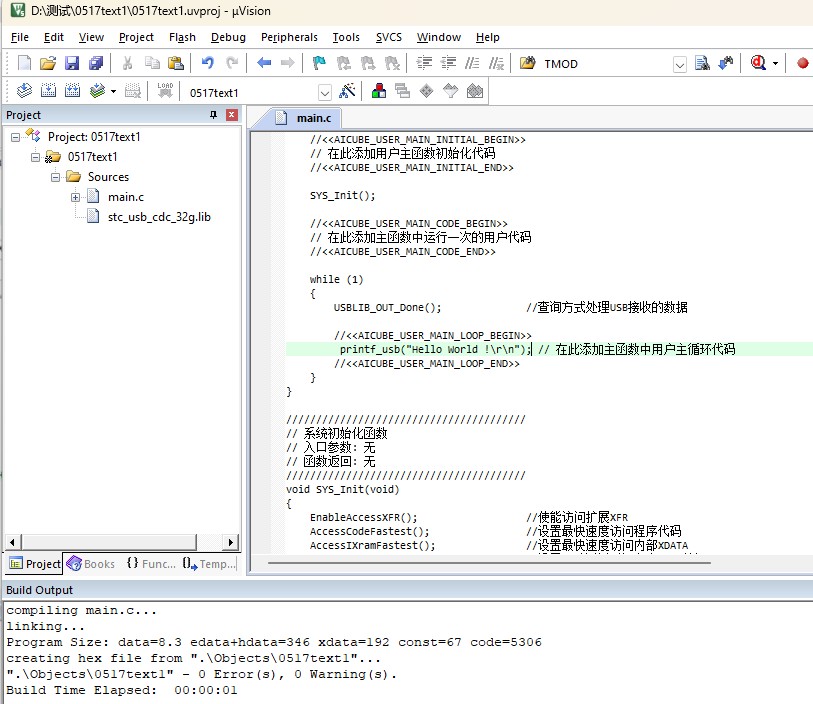Open the Peripherals menu

(x=289, y=37)
